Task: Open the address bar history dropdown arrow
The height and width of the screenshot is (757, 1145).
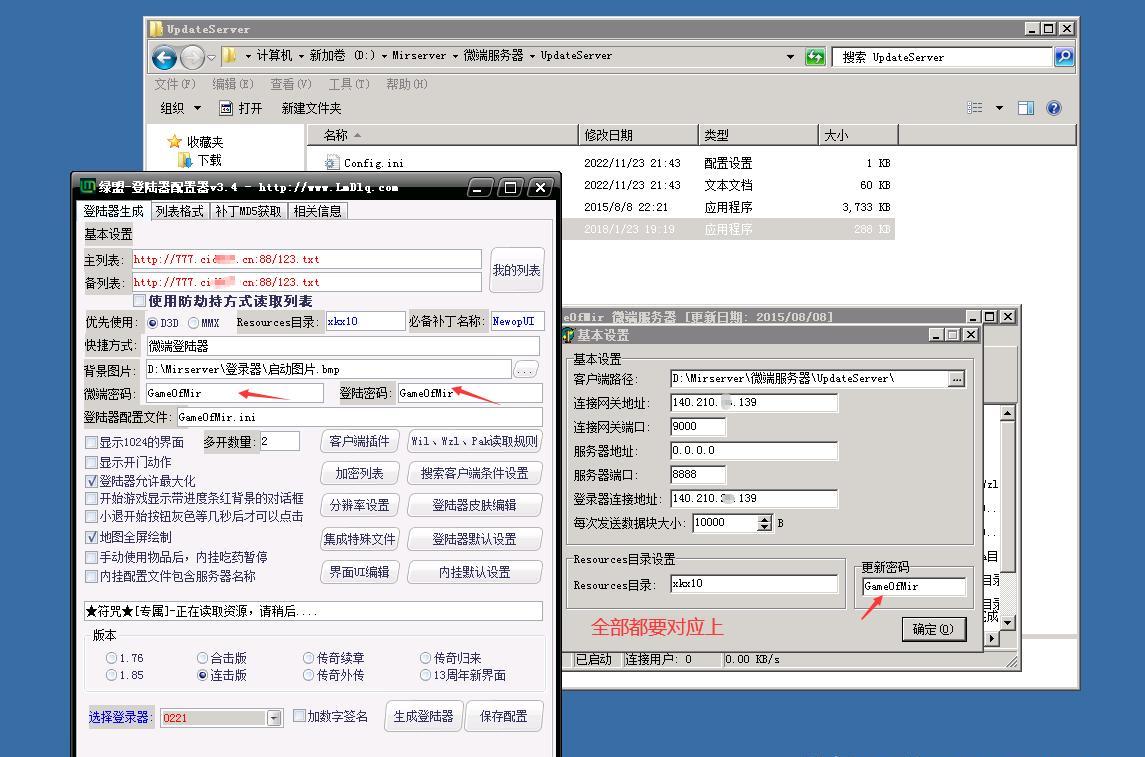Action: tap(791, 57)
